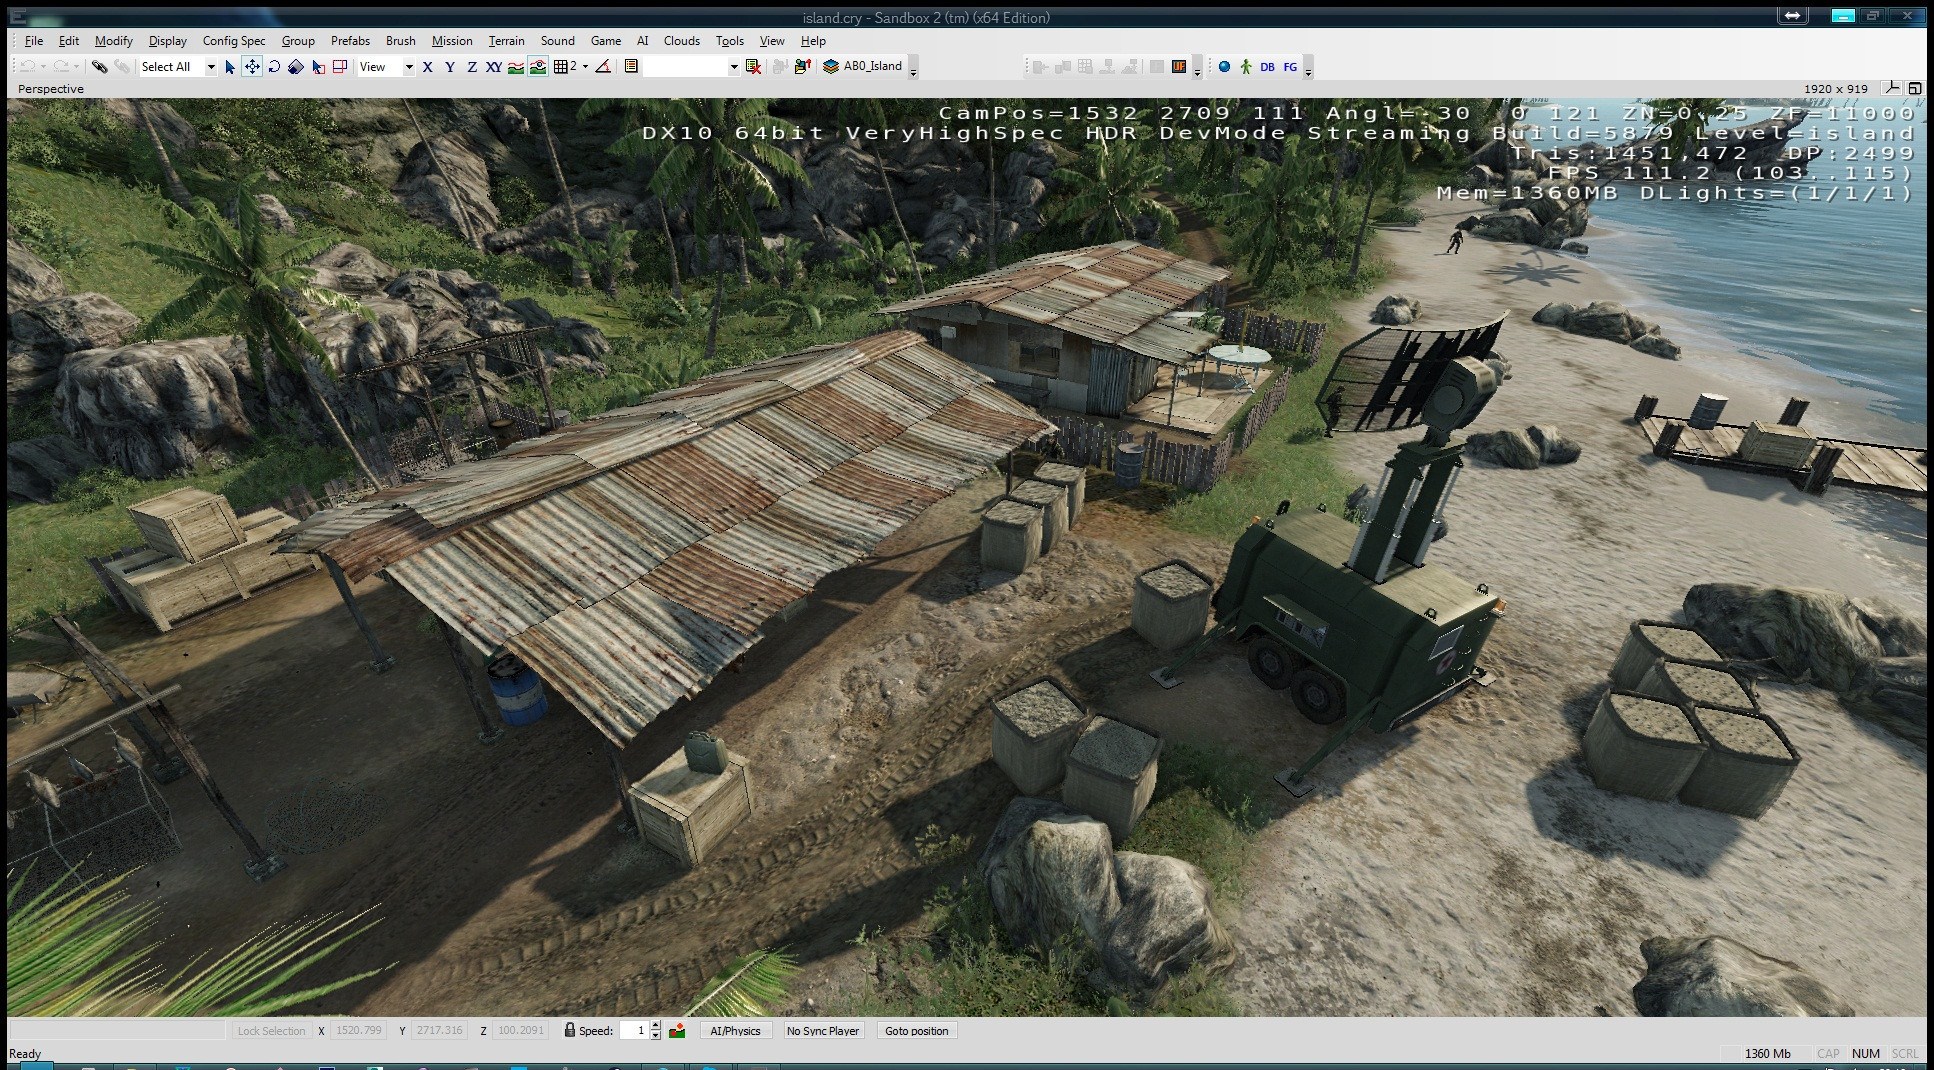
Task: Click the Scale tool icon
Action: click(x=296, y=67)
